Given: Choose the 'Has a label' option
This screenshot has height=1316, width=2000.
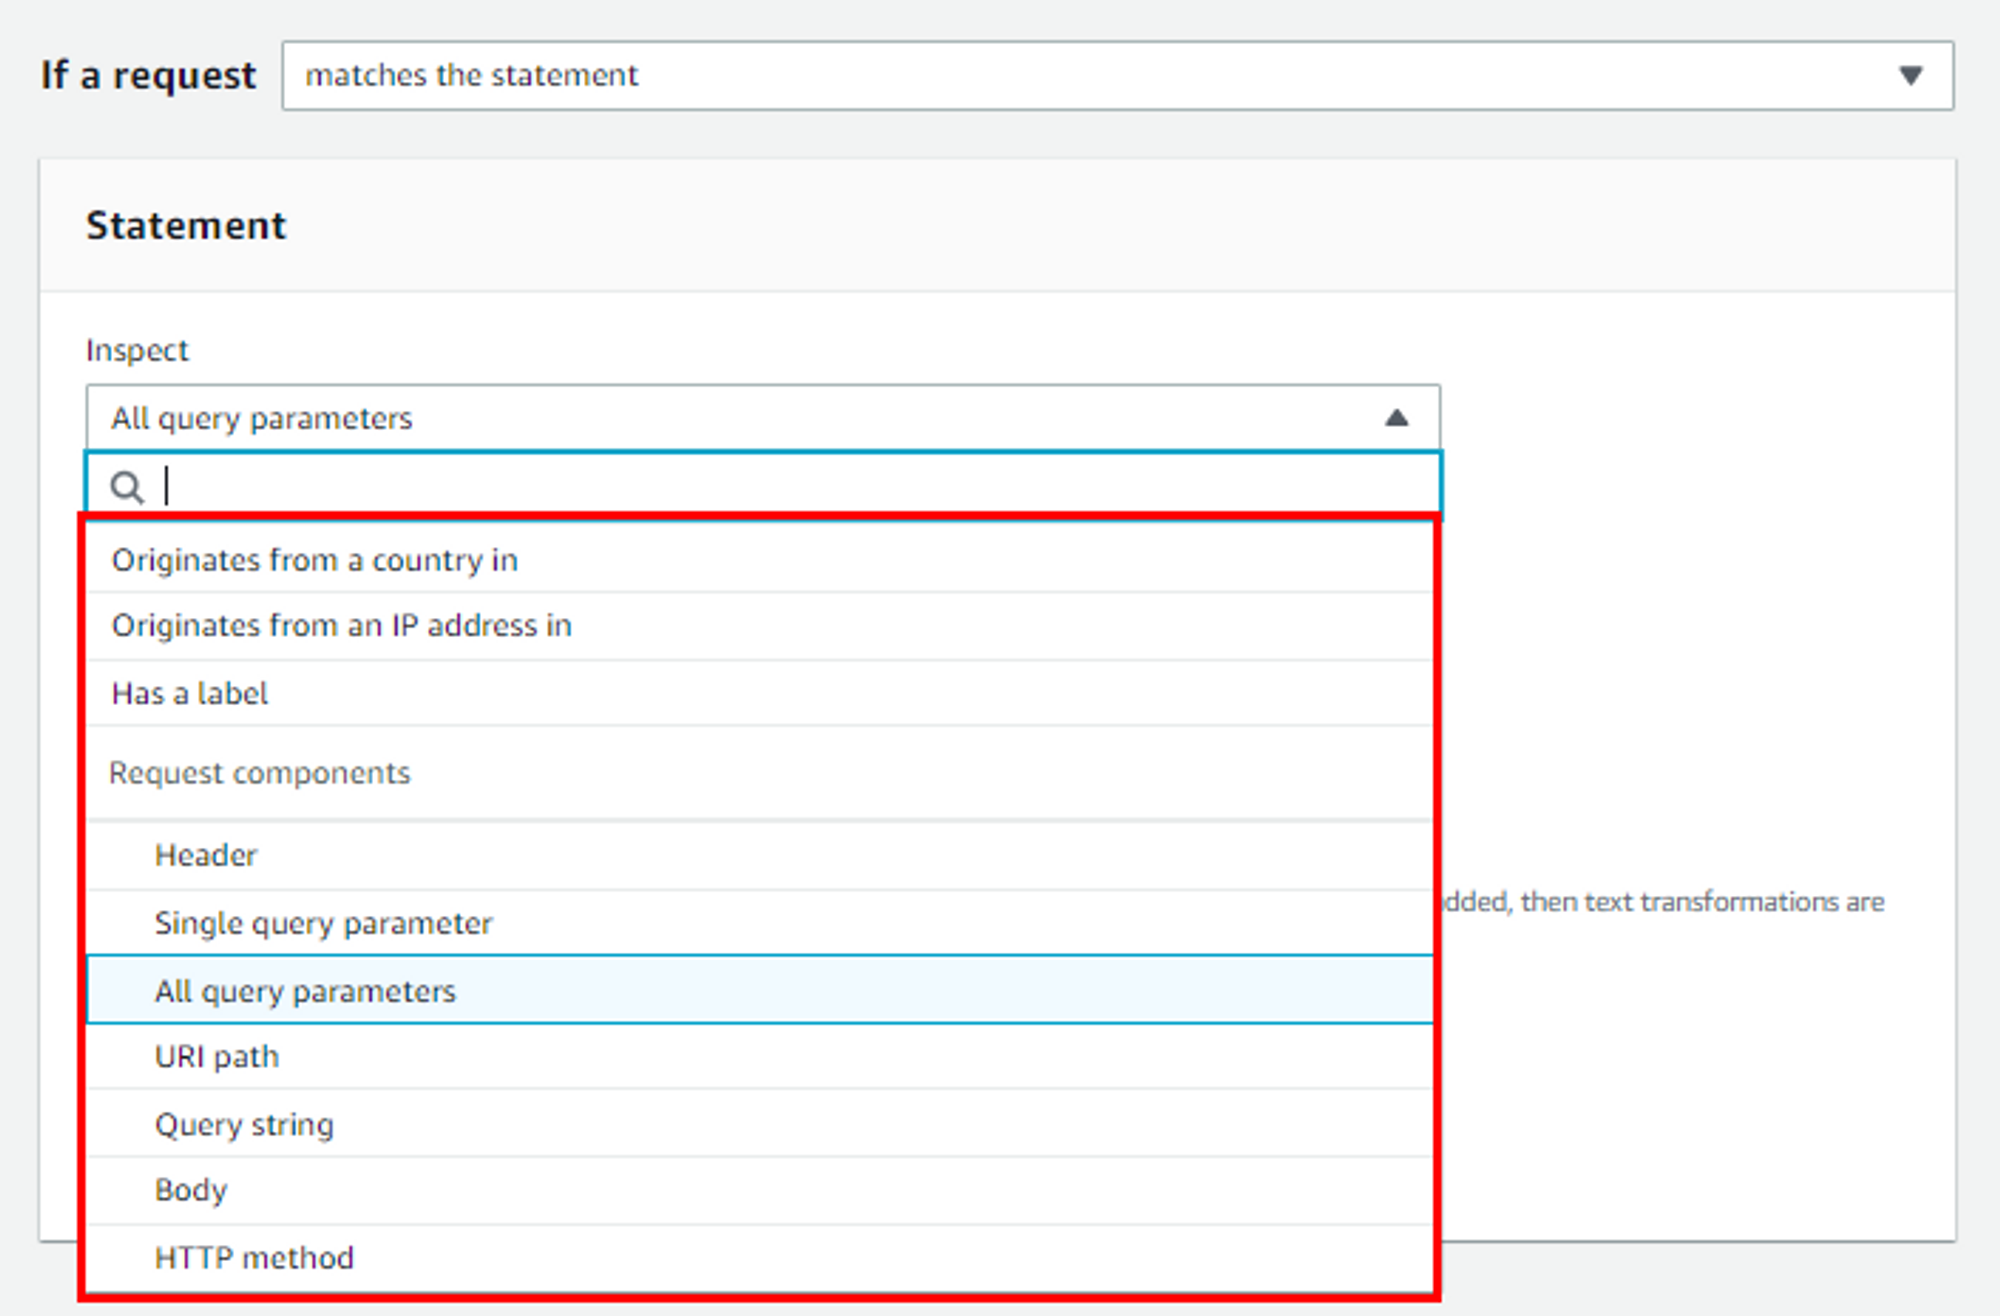Looking at the screenshot, I should (190, 693).
